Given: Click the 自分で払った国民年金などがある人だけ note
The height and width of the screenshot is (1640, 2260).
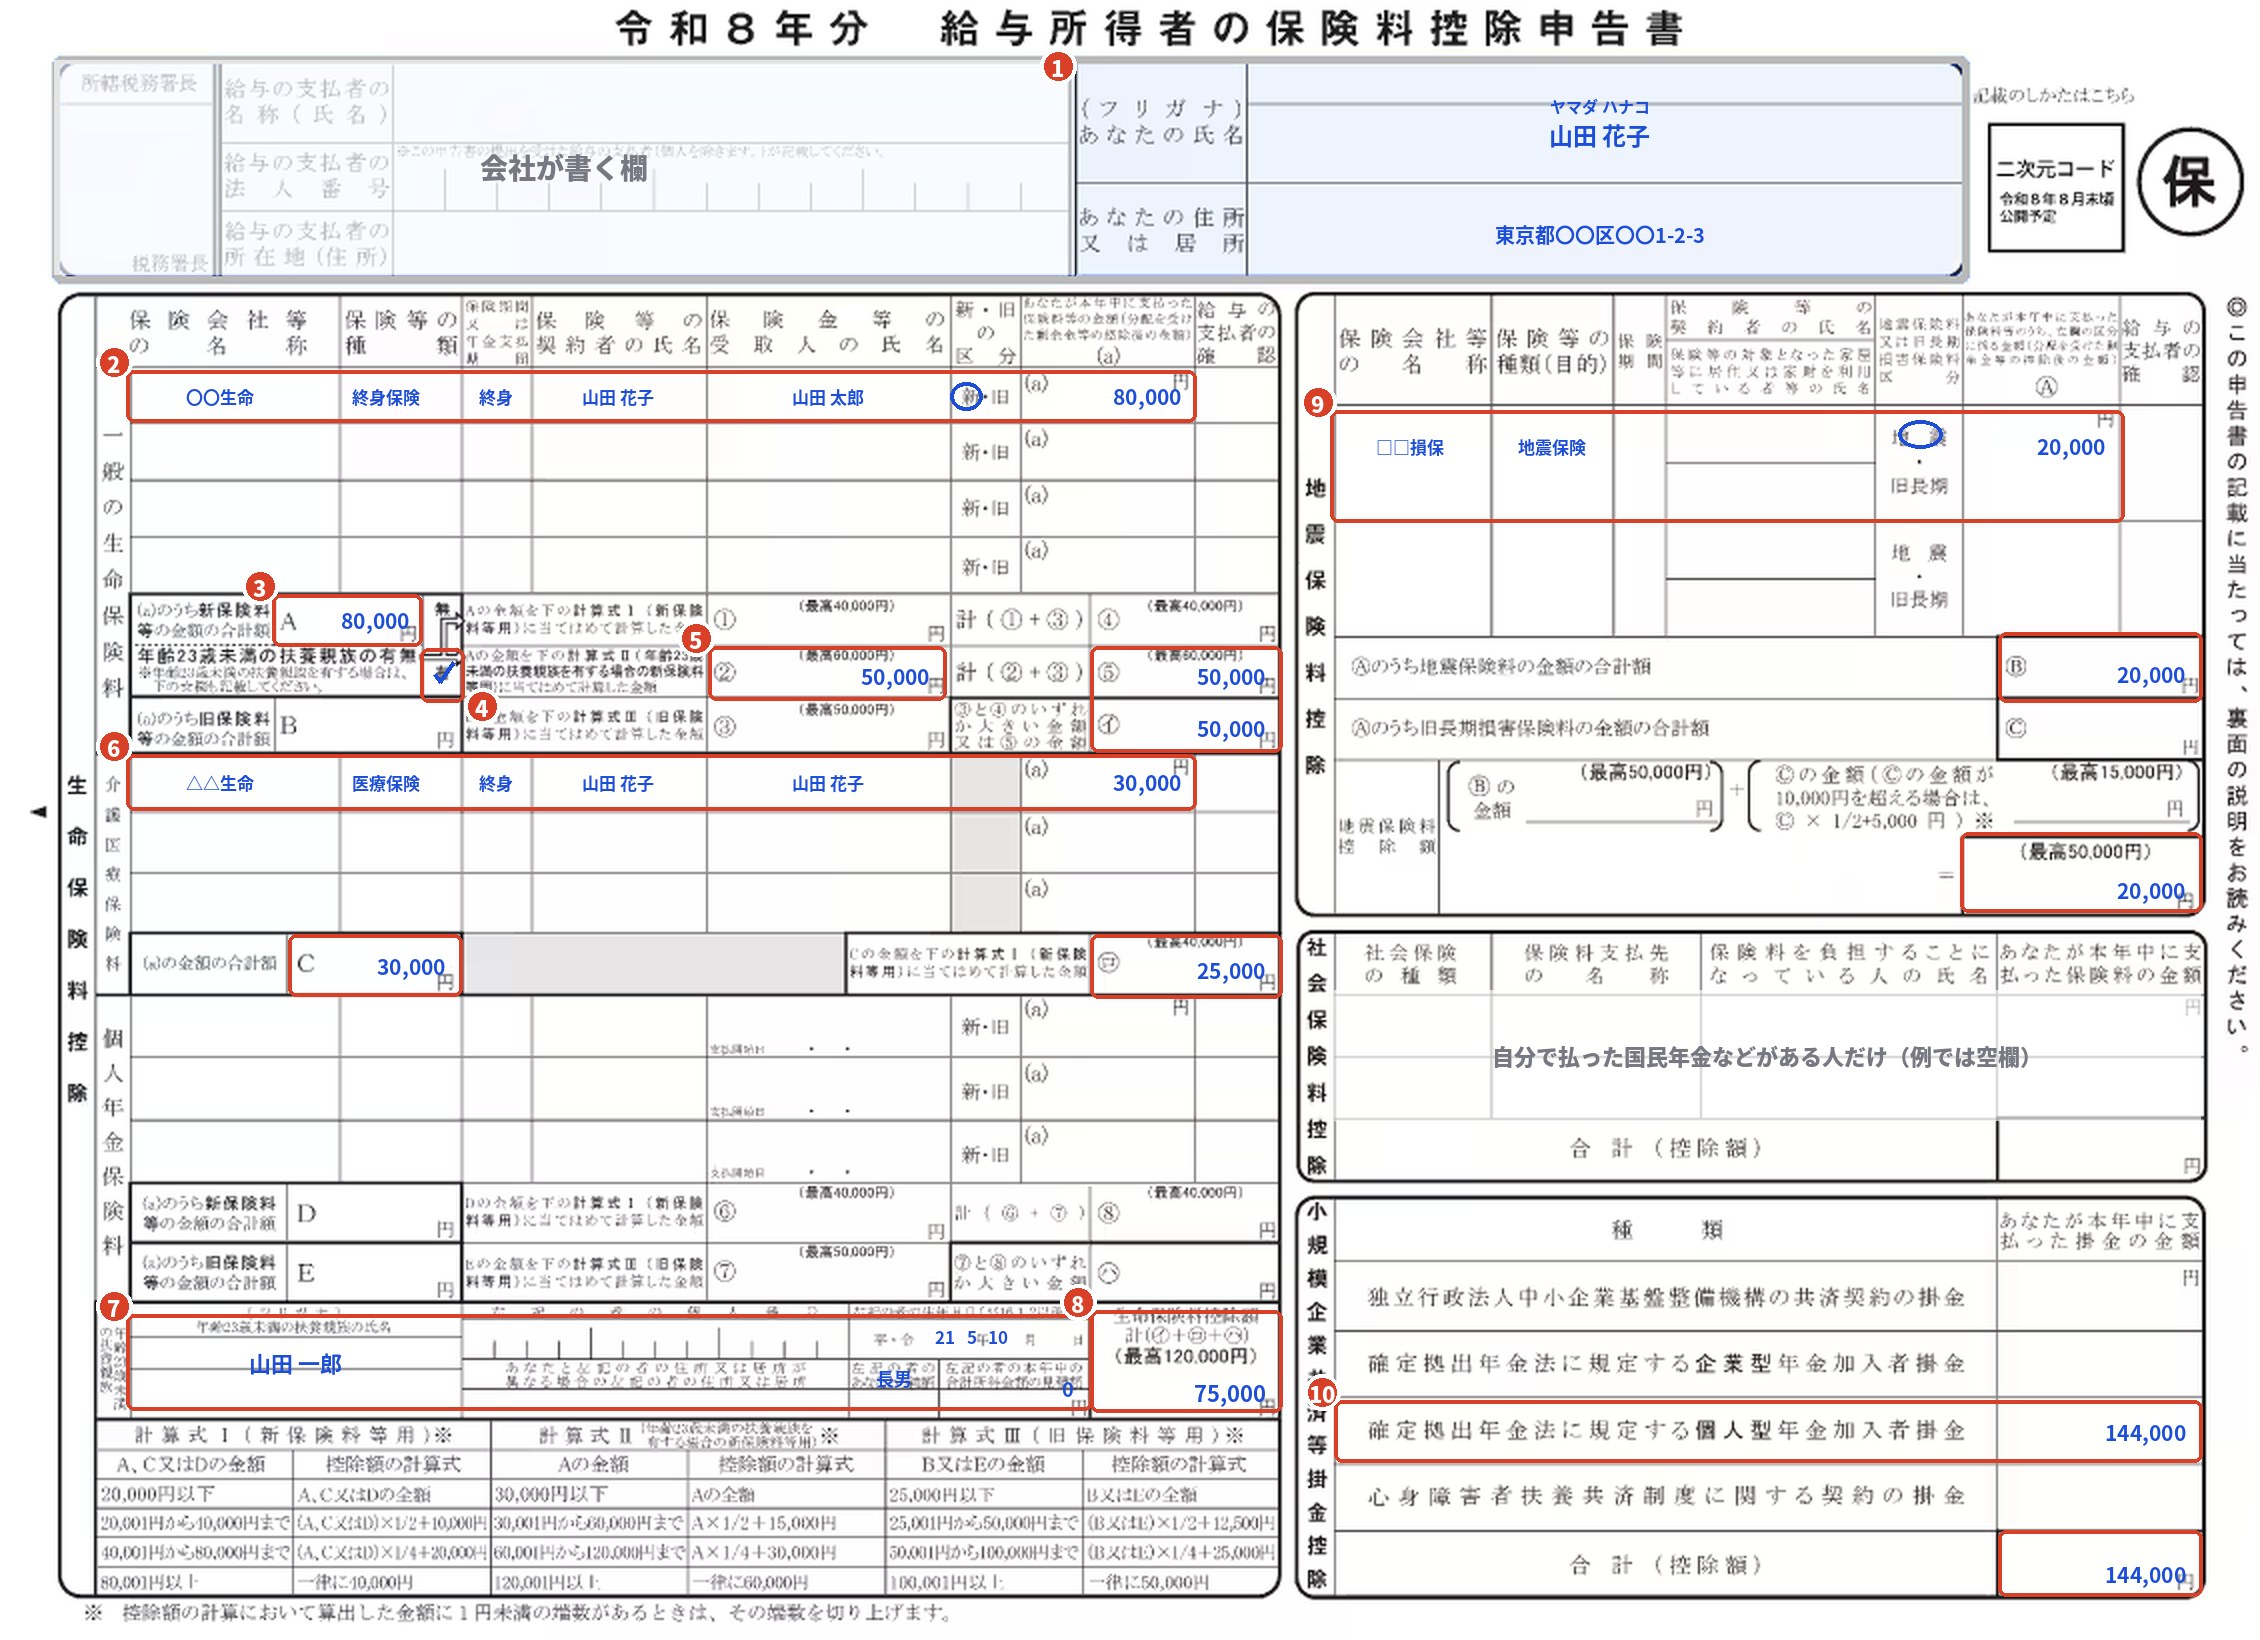Looking at the screenshot, I should point(1760,1057).
